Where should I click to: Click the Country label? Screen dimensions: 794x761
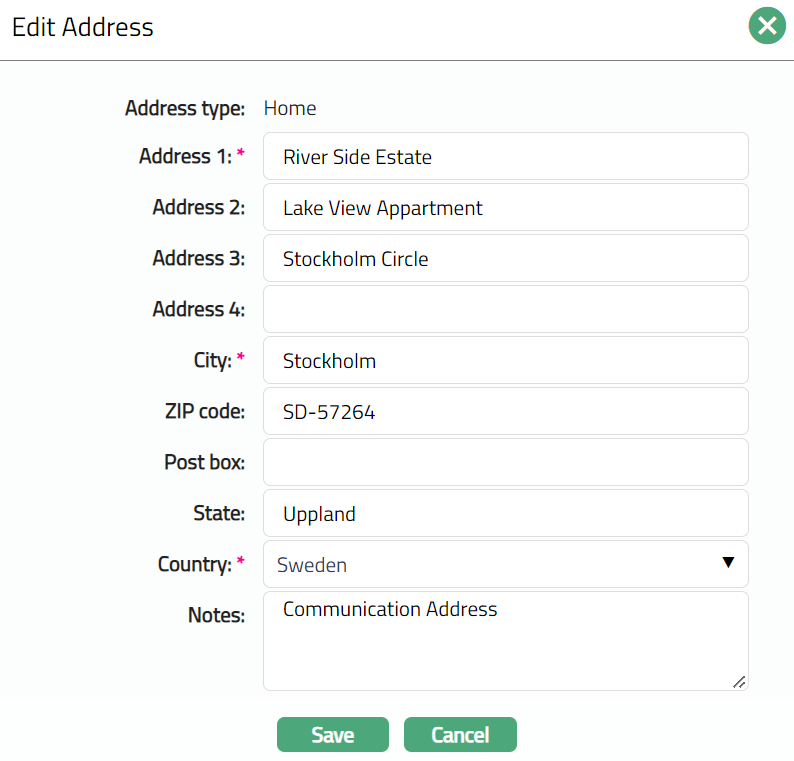coord(195,565)
